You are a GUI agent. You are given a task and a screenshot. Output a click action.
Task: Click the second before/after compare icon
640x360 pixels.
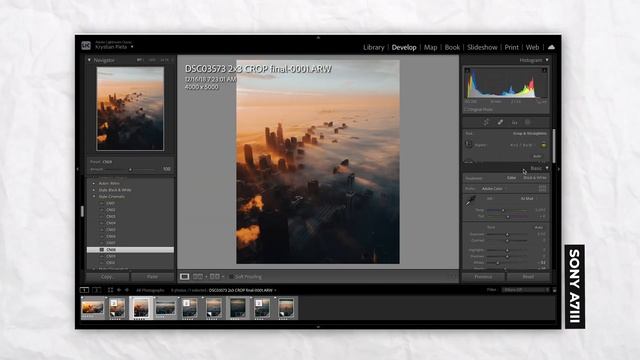pos(215,277)
